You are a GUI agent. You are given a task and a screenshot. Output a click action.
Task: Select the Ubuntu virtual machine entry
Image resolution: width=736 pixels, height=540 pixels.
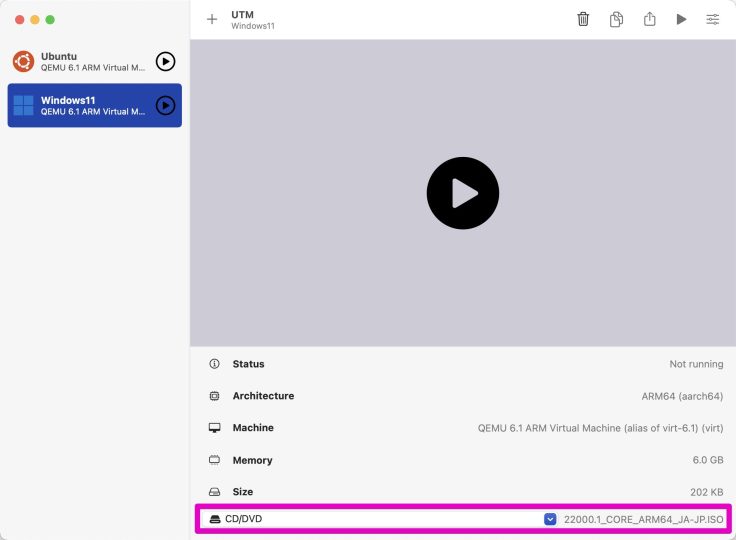tap(94, 62)
